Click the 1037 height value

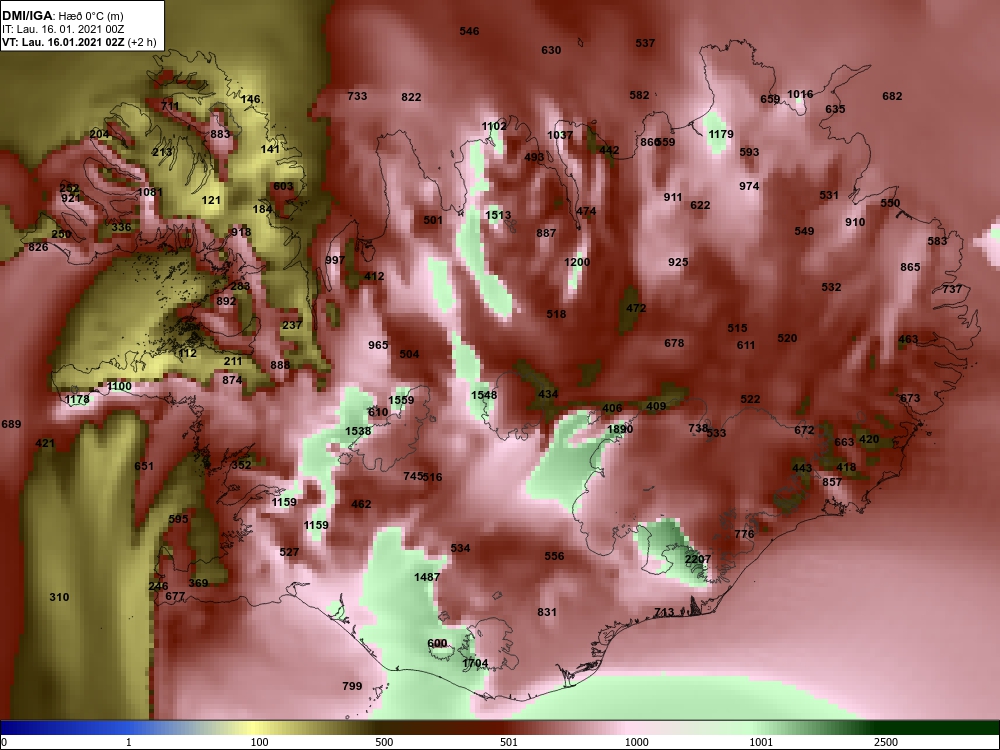(560, 135)
